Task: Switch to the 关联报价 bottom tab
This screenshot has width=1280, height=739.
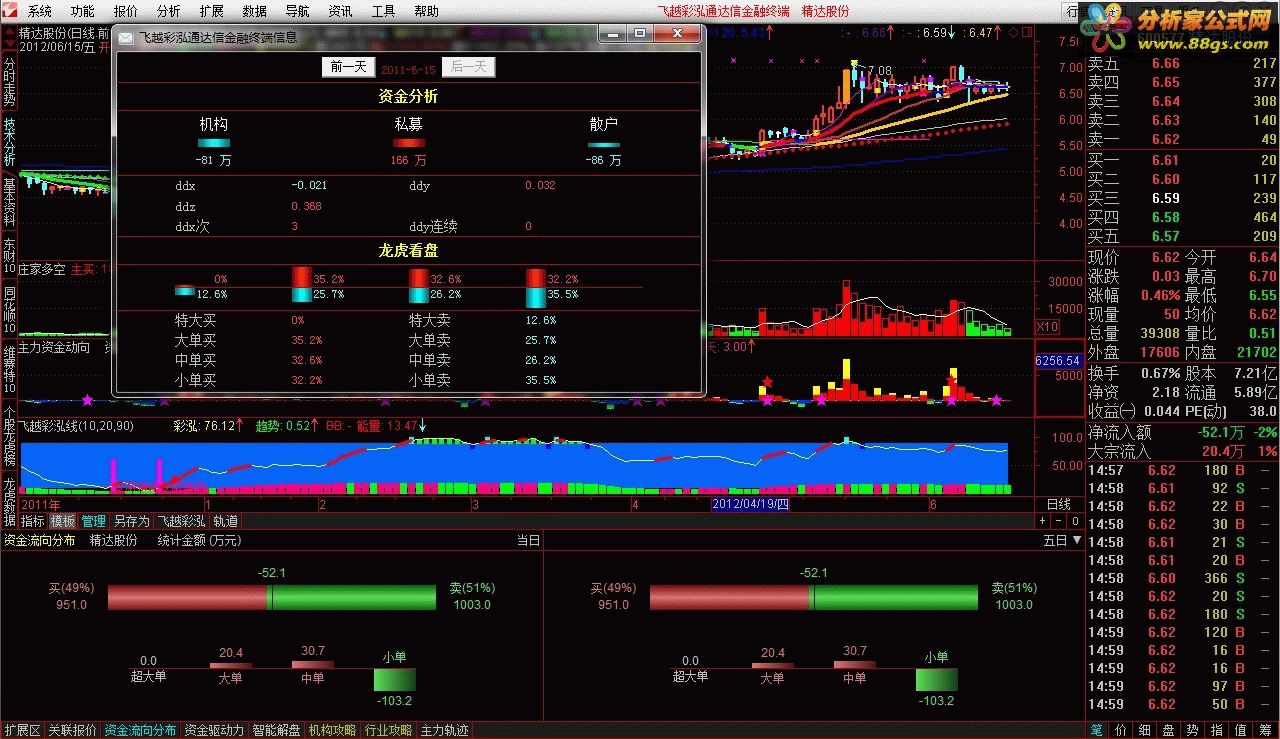Action: [x=73, y=730]
